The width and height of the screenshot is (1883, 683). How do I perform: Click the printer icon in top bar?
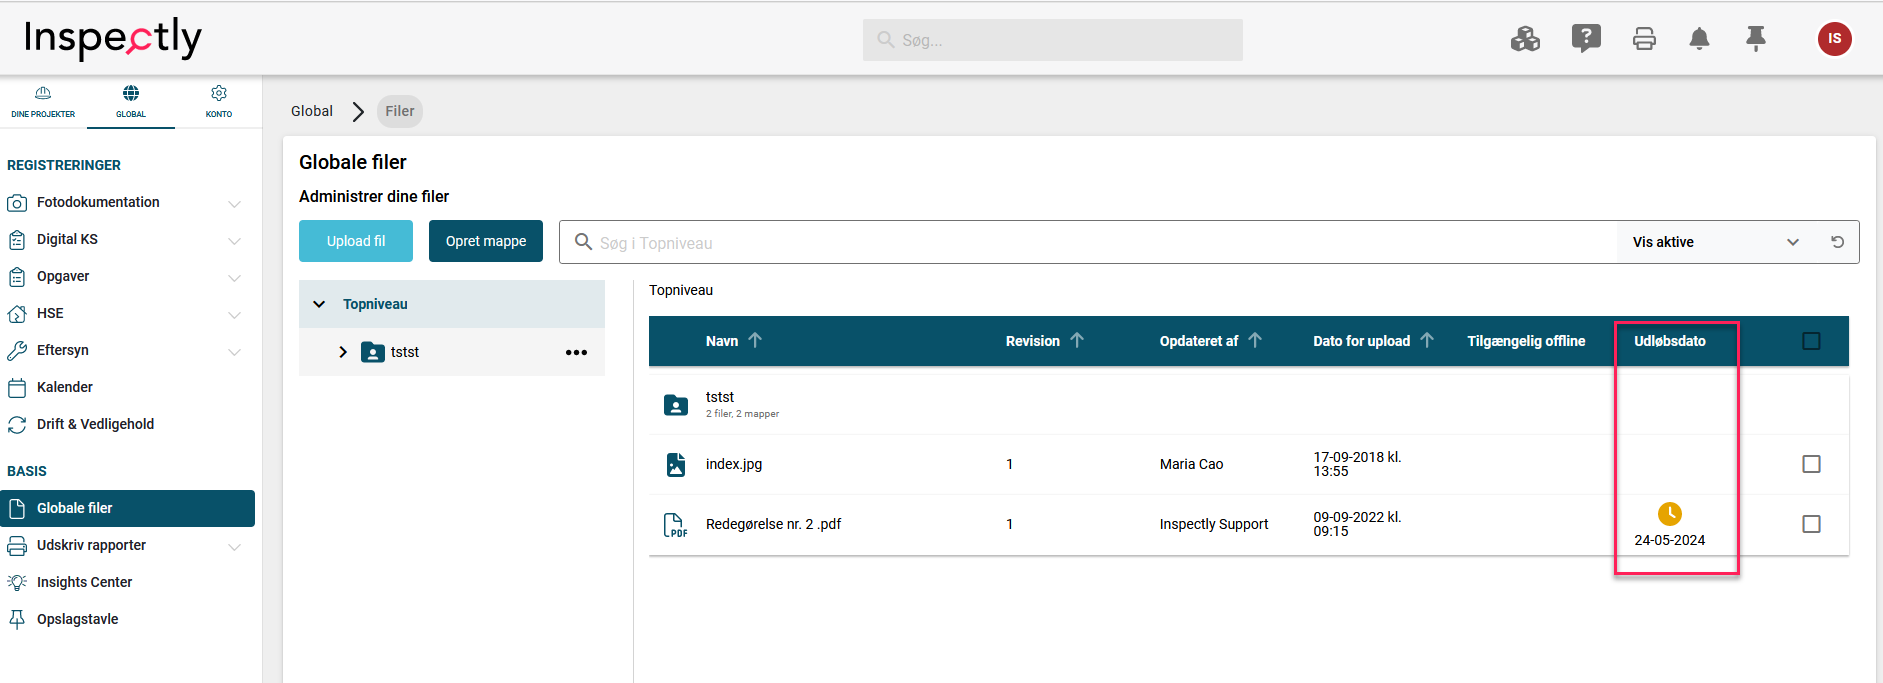pyautogui.click(x=1644, y=39)
